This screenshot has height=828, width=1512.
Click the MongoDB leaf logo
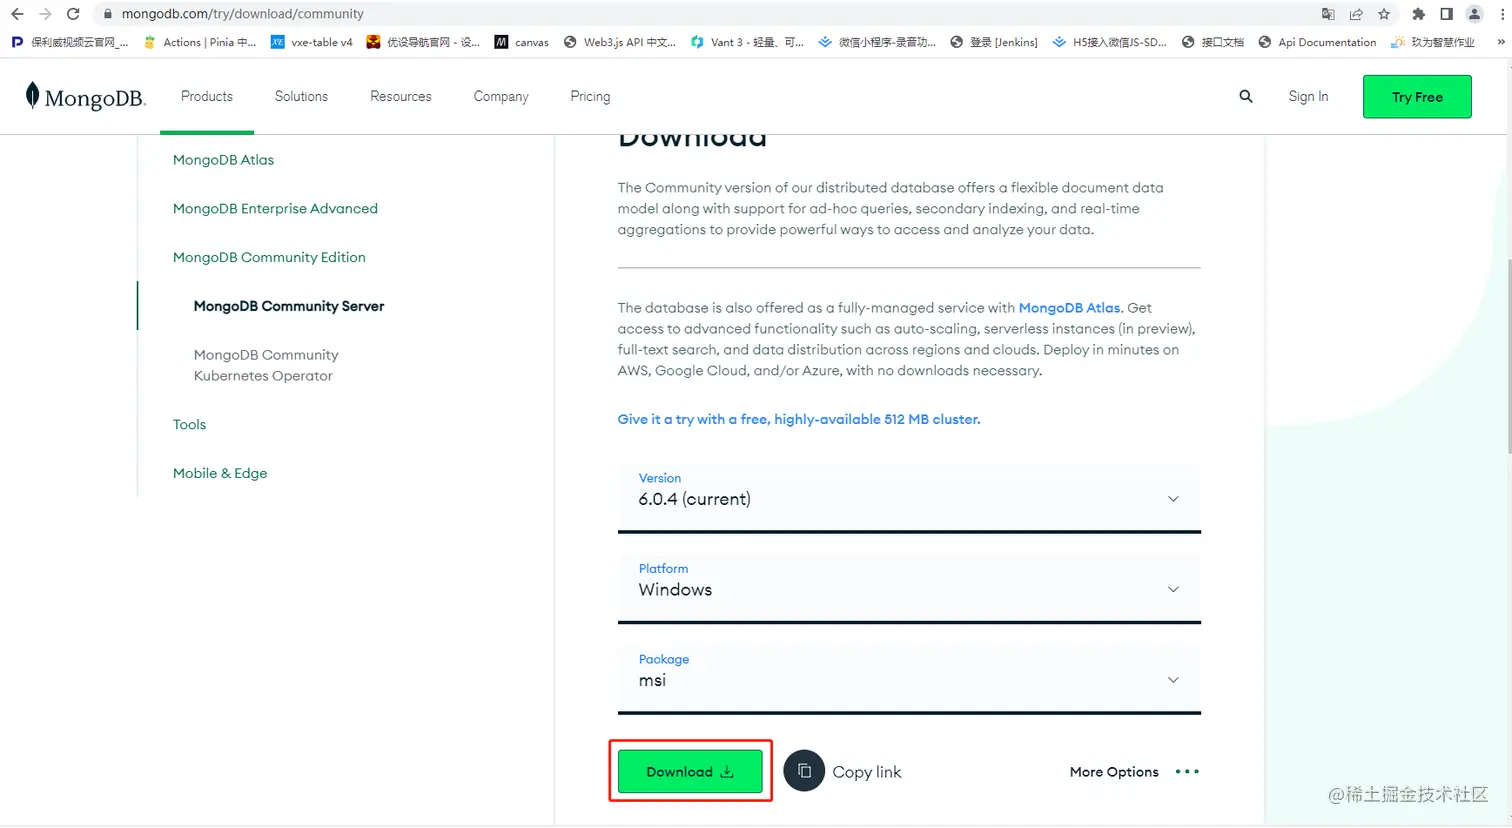click(x=33, y=96)
